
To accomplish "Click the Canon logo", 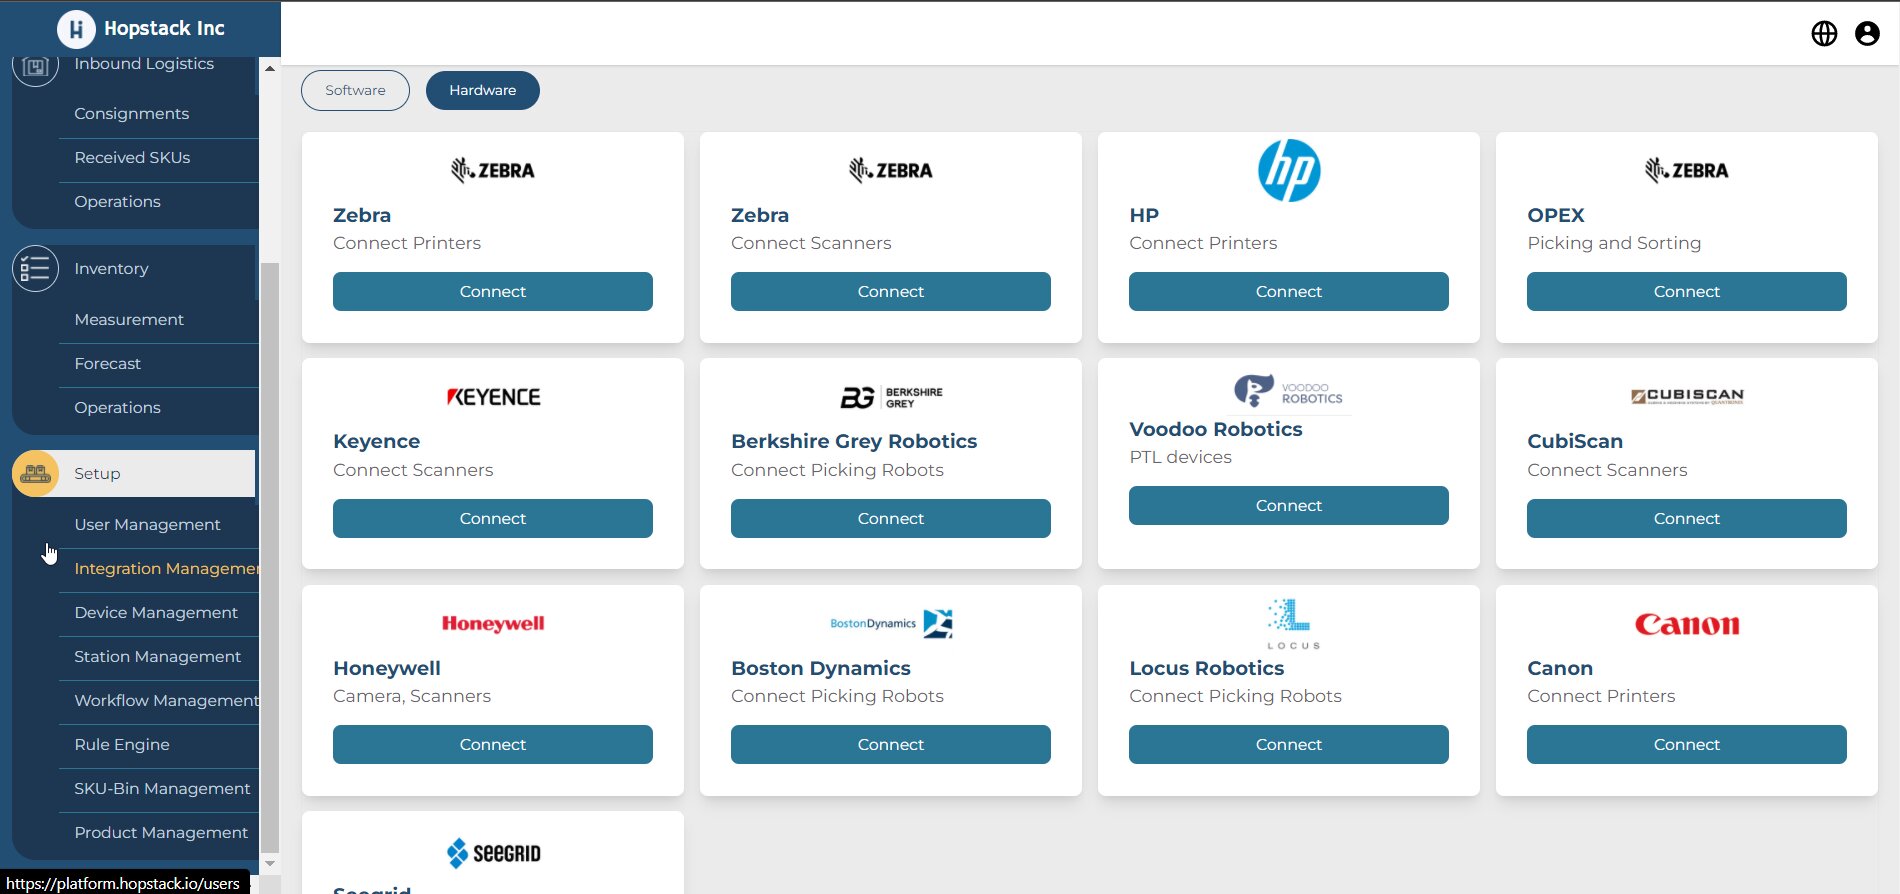I will (1686, 624).
